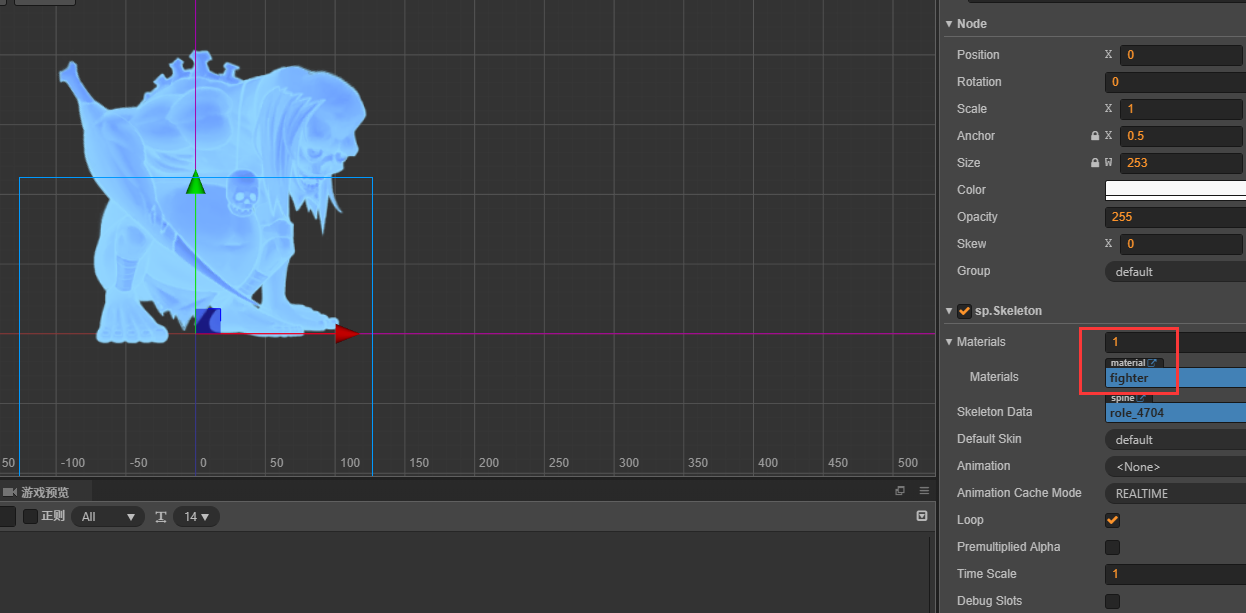Click the font size text icon
Viewport: 1246px width, 613px height.
click(160, 517)
